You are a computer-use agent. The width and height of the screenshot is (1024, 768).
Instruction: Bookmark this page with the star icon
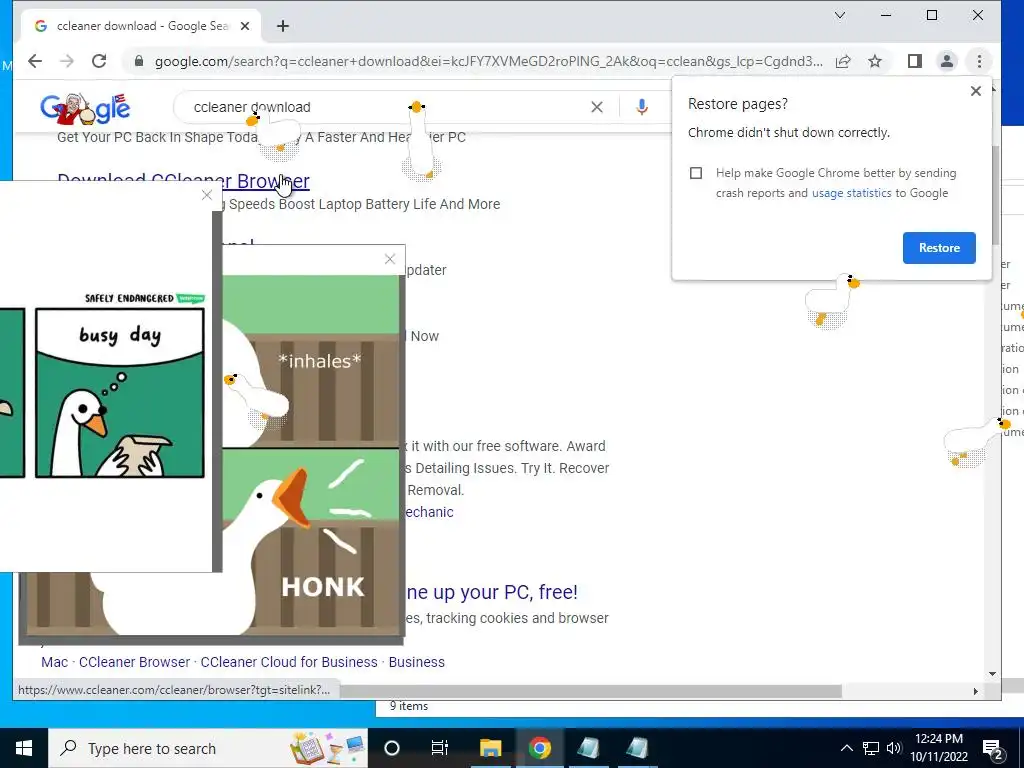tap(875, 61)
